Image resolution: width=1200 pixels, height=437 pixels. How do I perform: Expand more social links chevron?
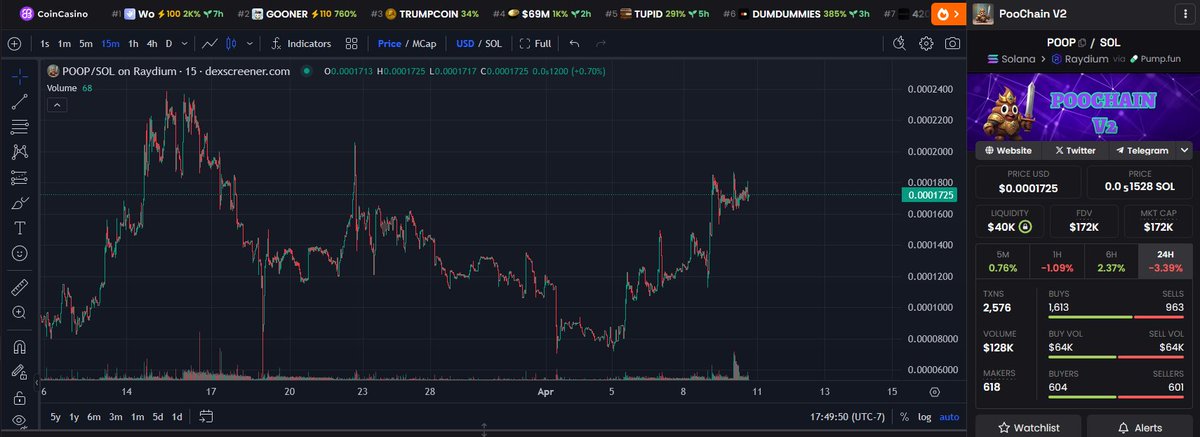(x=1184, y=150)
